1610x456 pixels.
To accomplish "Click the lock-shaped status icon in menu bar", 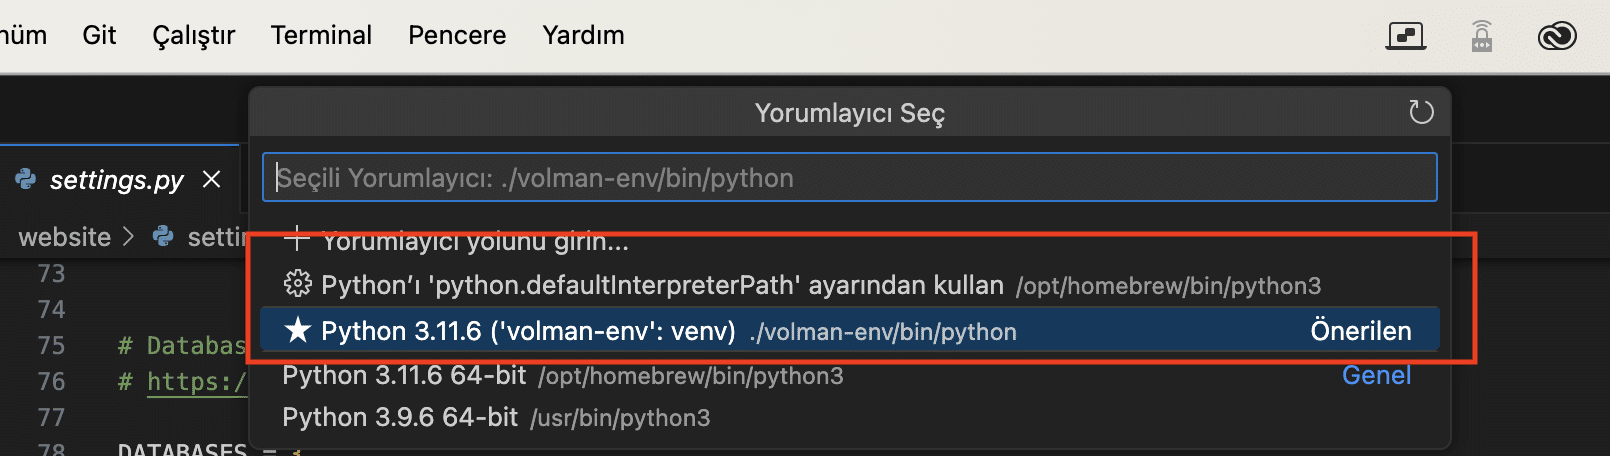I will coord(1482,36).
